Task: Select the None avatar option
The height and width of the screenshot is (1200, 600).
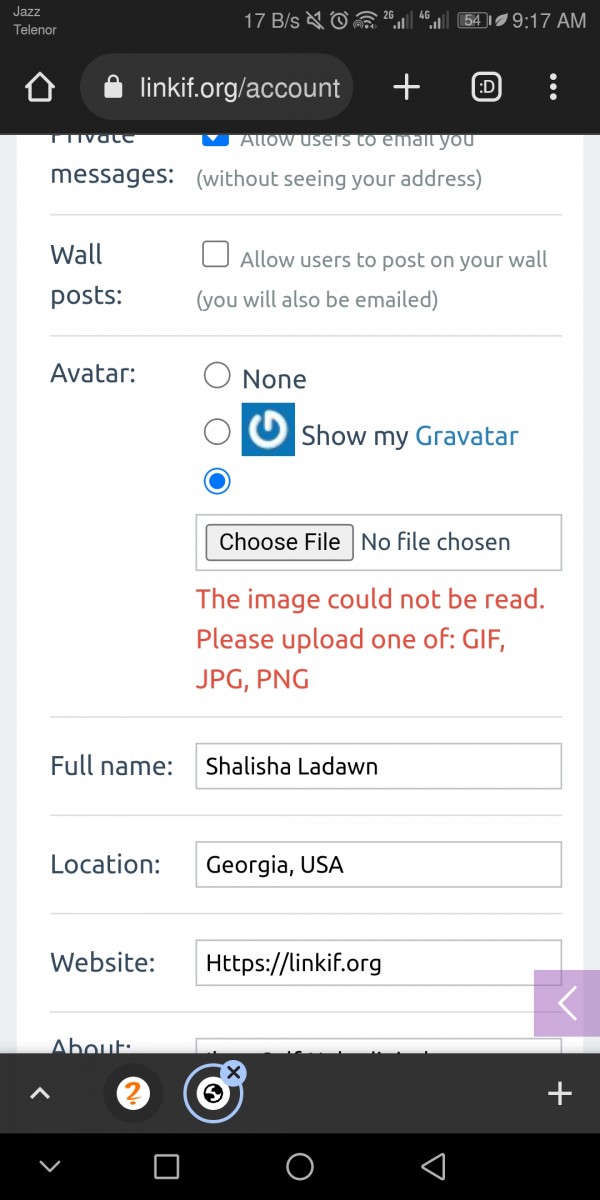Action: click(x=217, y=376)
